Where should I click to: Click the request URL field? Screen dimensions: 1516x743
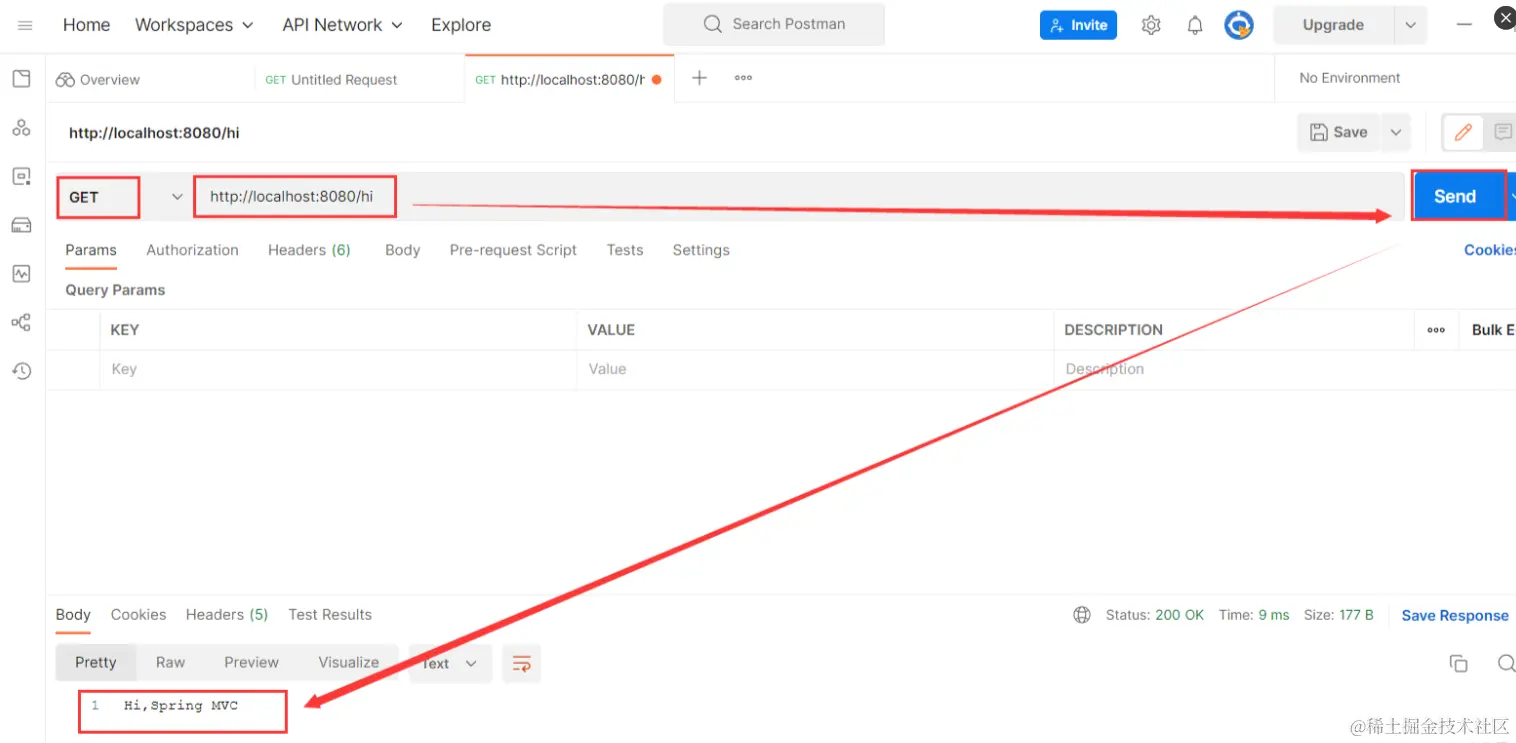pyautogui.click(x=798, y=197)
